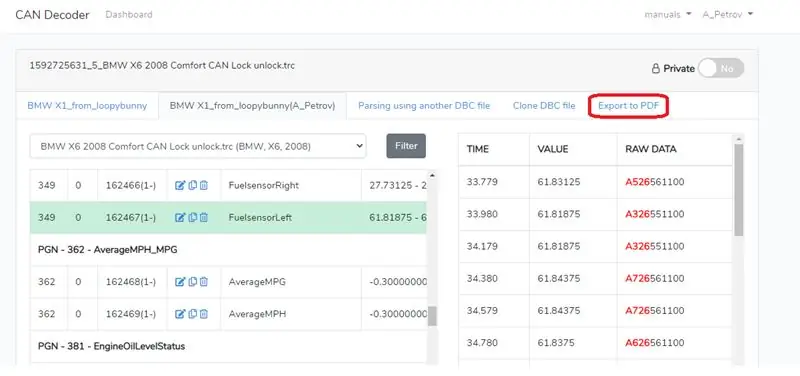Click Clone DBC file
This screenshot has height=376, width=800.
tap(544, 106)
